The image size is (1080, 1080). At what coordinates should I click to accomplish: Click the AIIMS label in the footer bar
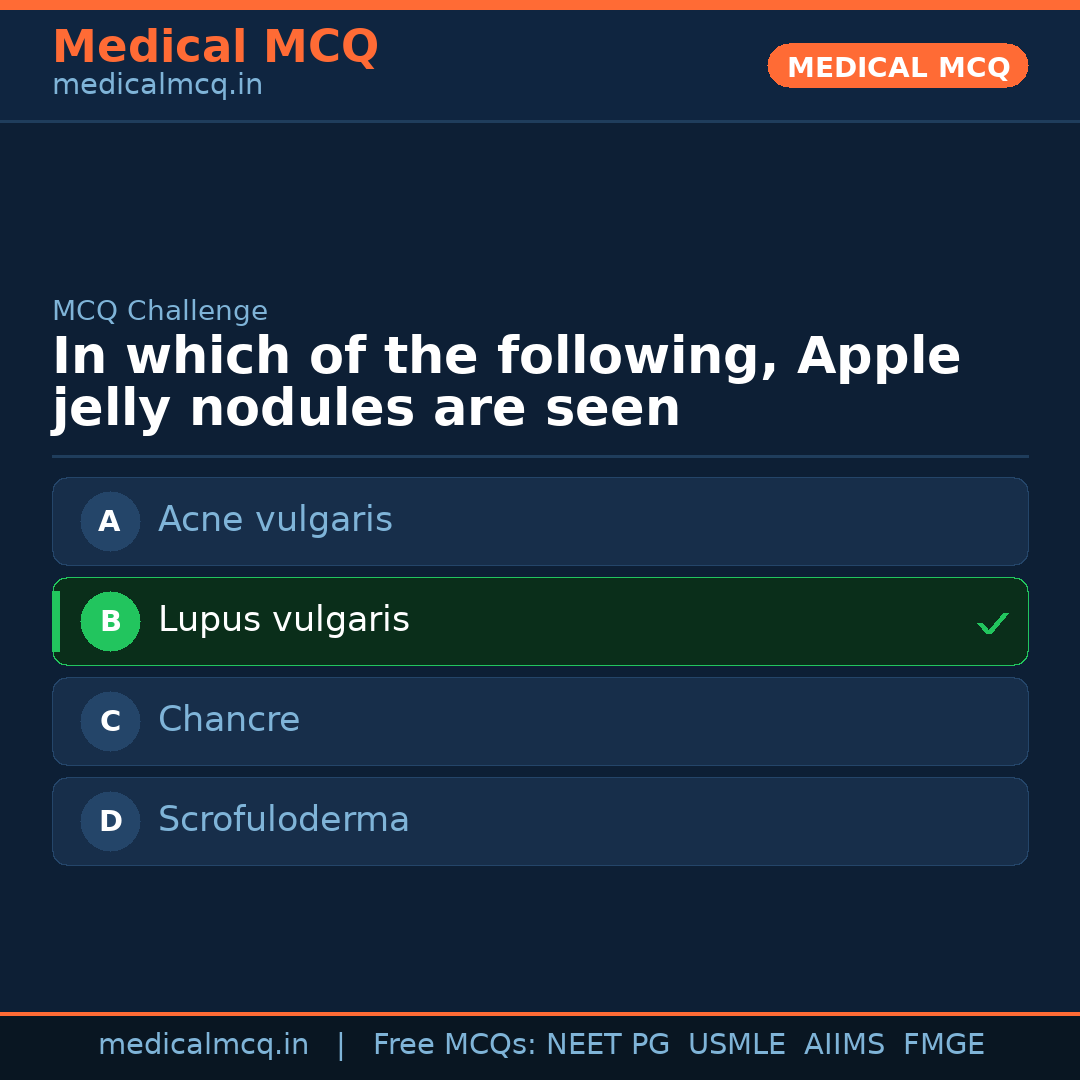point(845,1044)
